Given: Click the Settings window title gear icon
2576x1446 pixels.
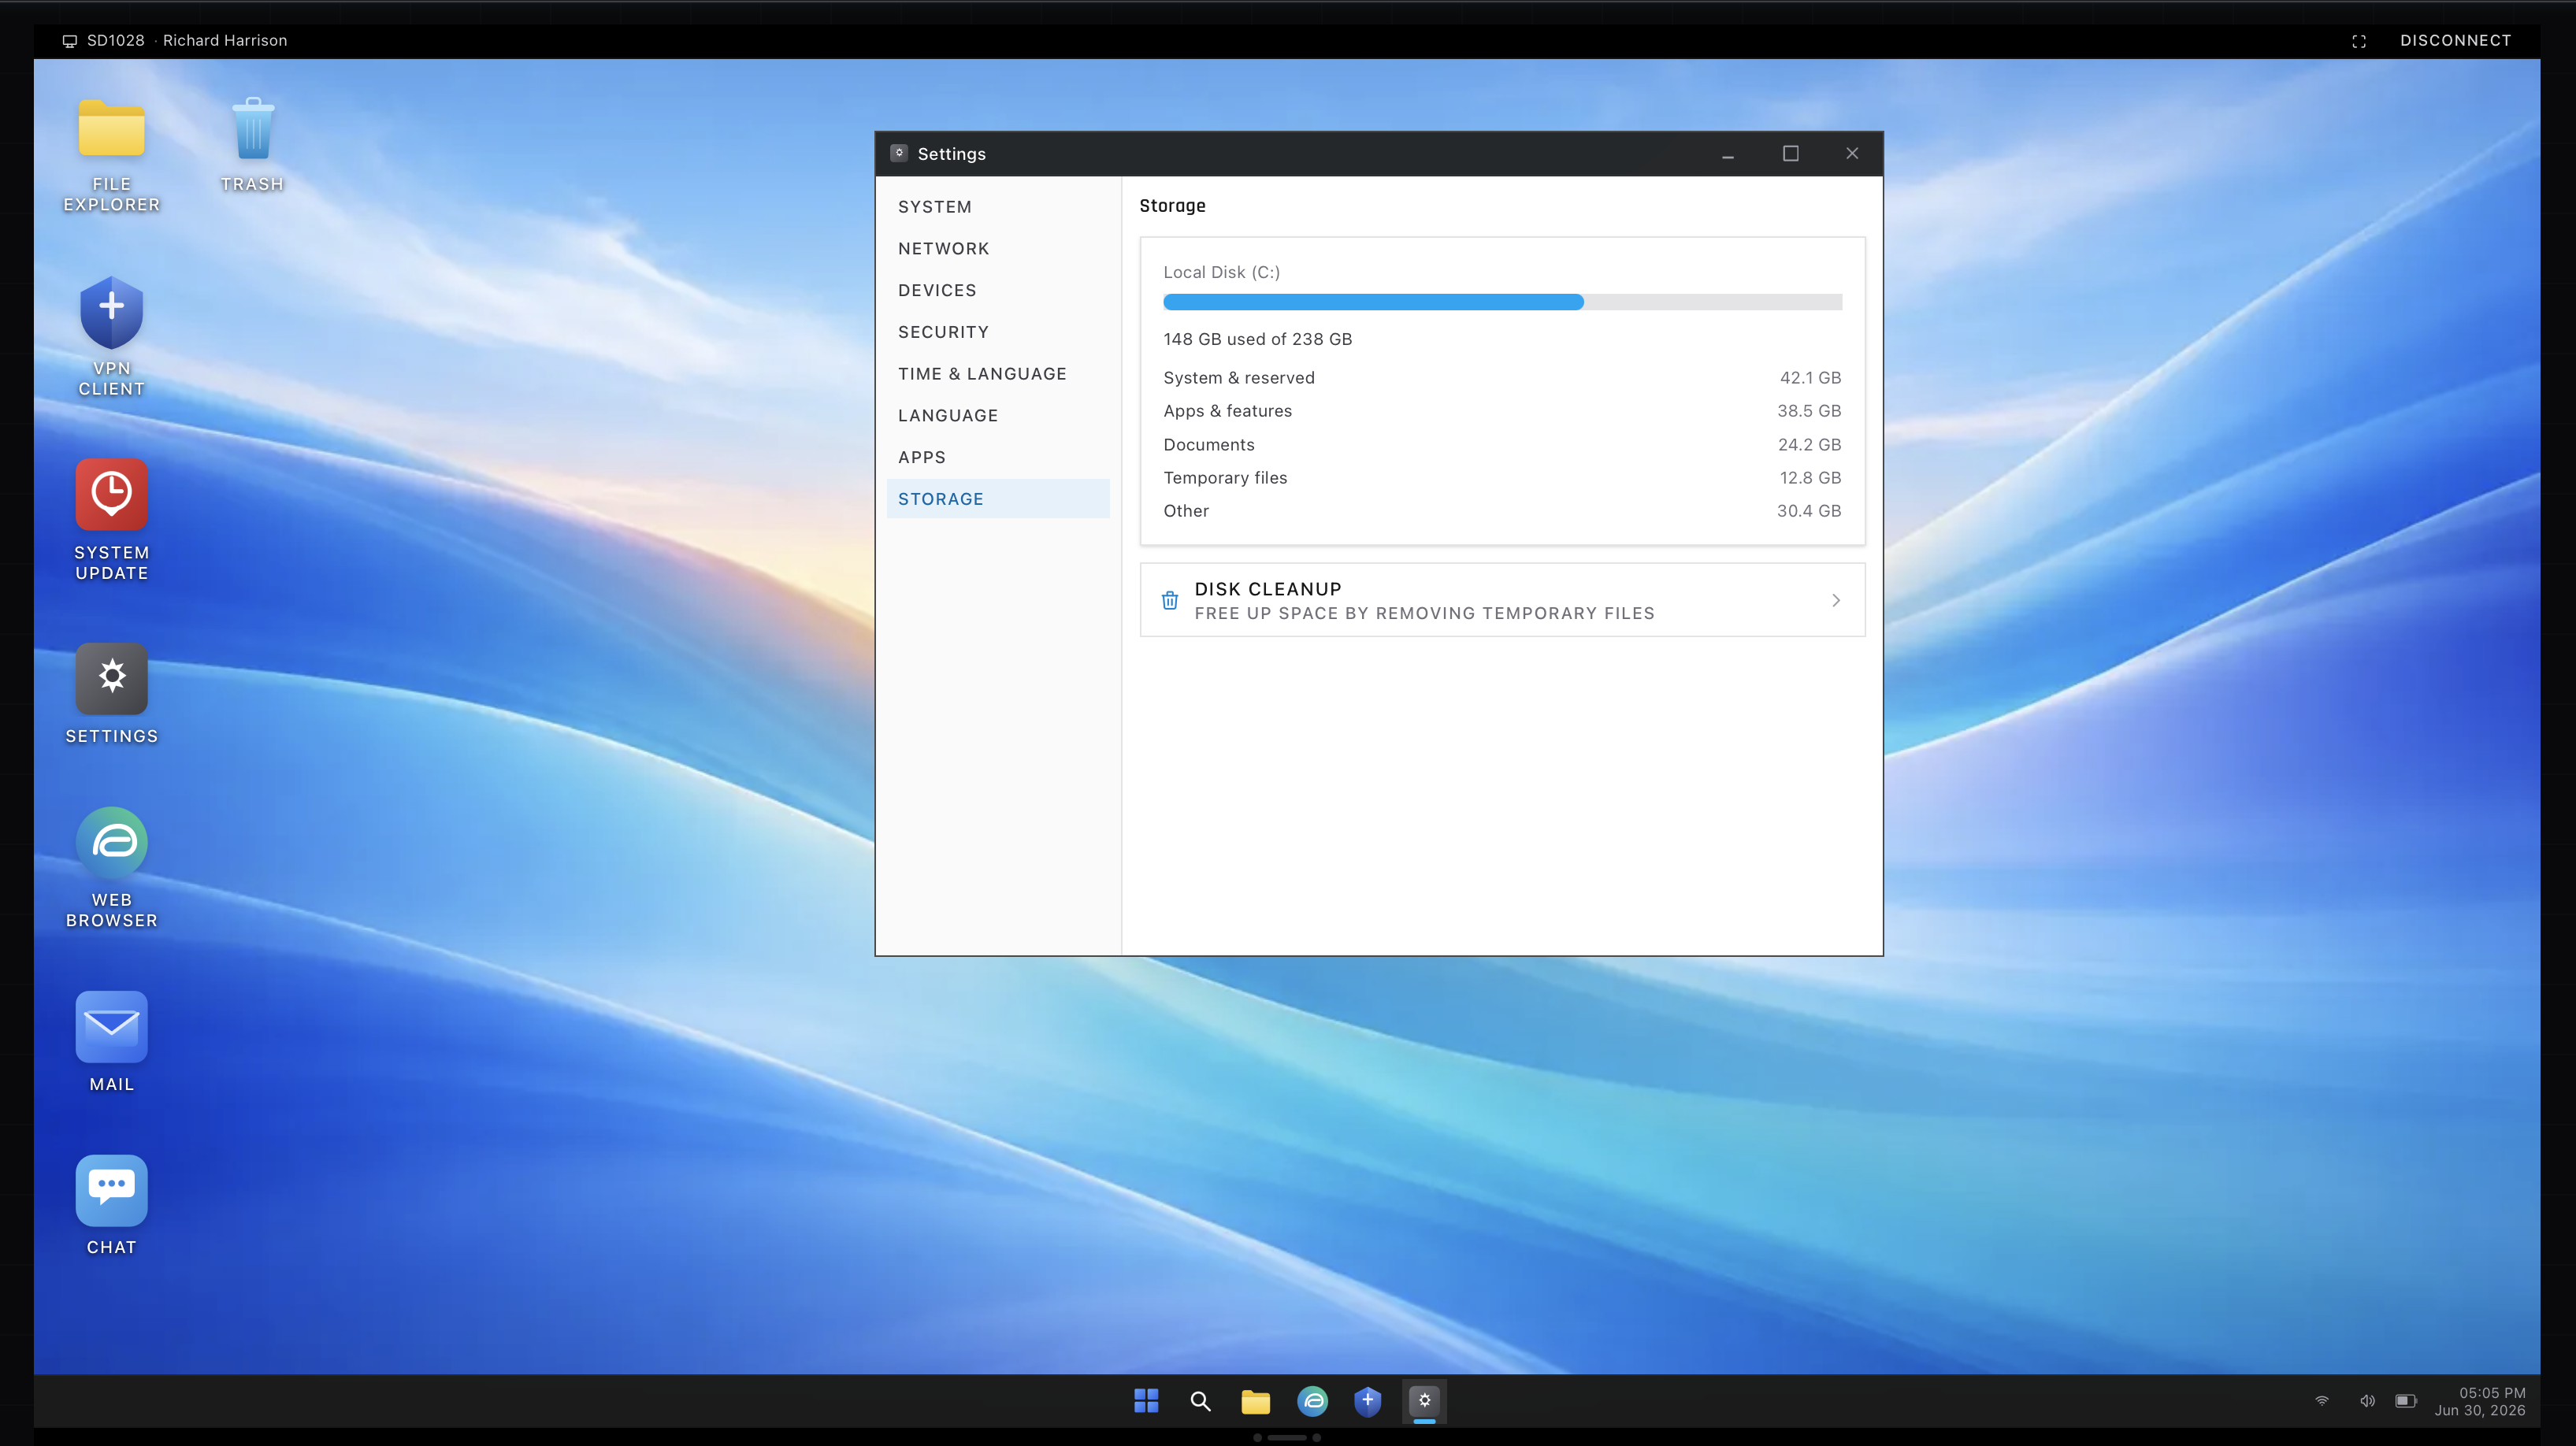Looking at the screenshot, I should click(x=898, y=153).
